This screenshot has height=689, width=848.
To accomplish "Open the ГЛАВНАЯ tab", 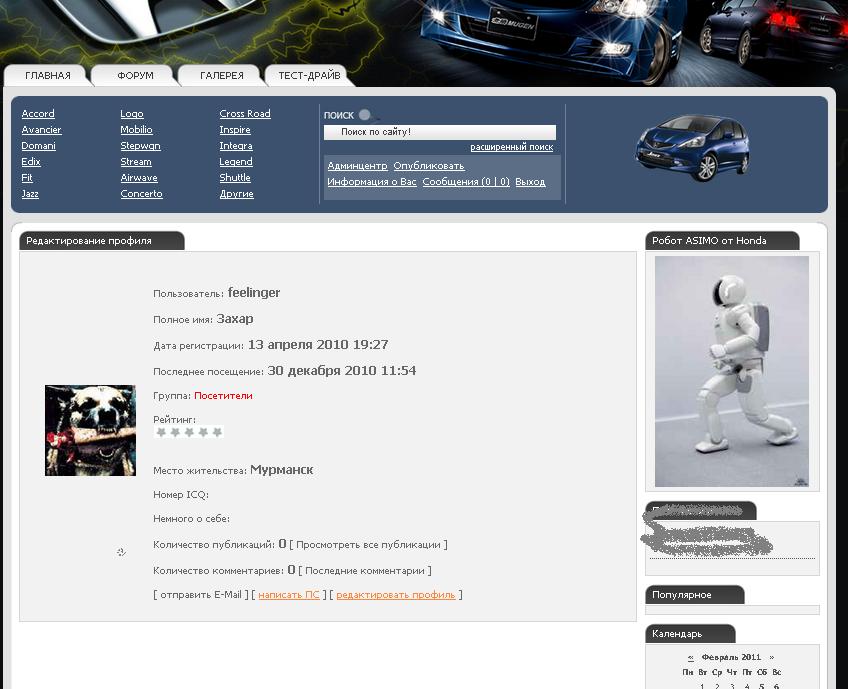I will coord(48,76).
